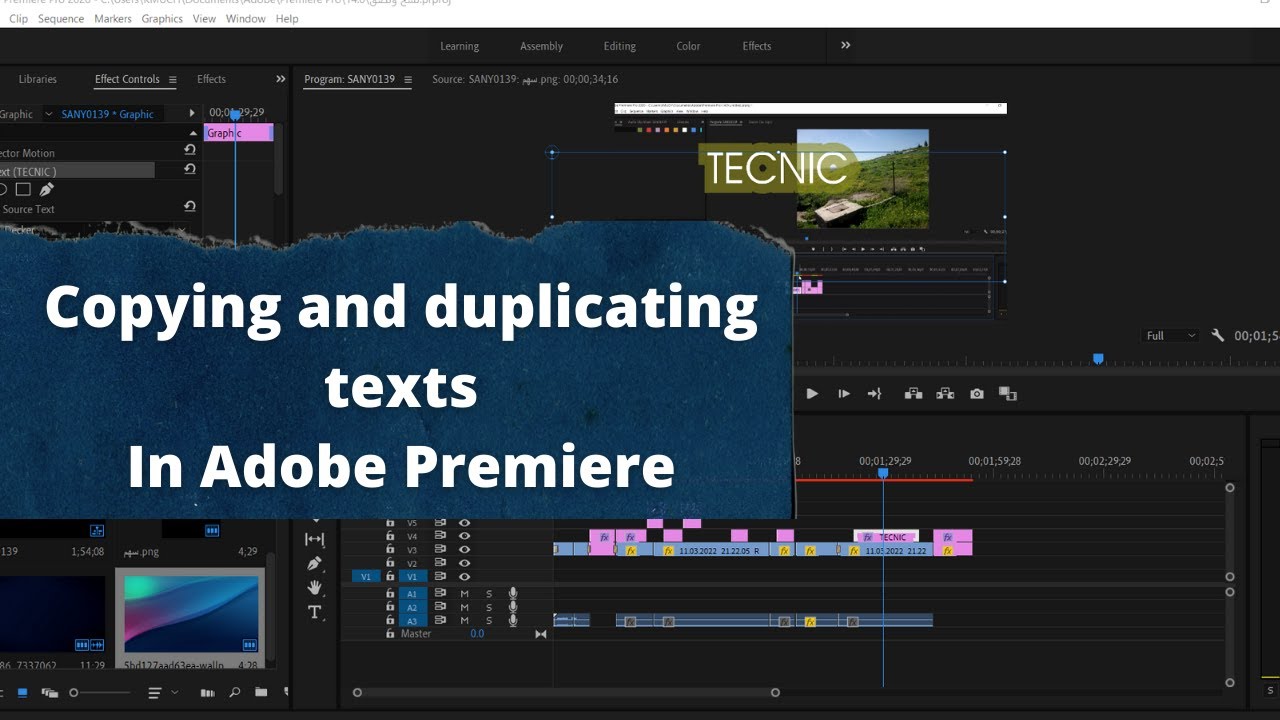Select the Pen tool in the toolbar
Image resolution: width=1280 pixels, height=720 pixels.
point(315,564)
